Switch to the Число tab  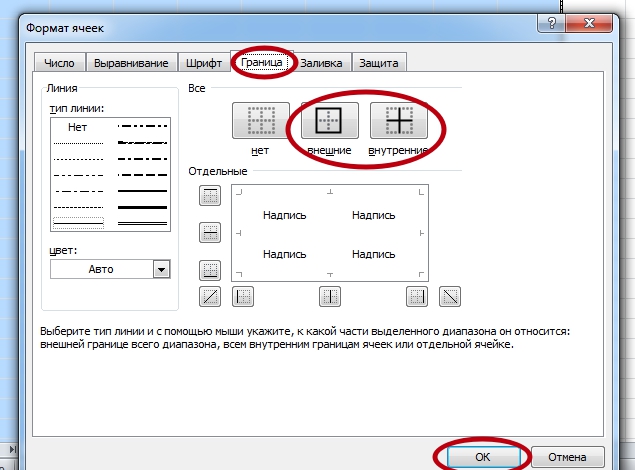pos(60,63)
